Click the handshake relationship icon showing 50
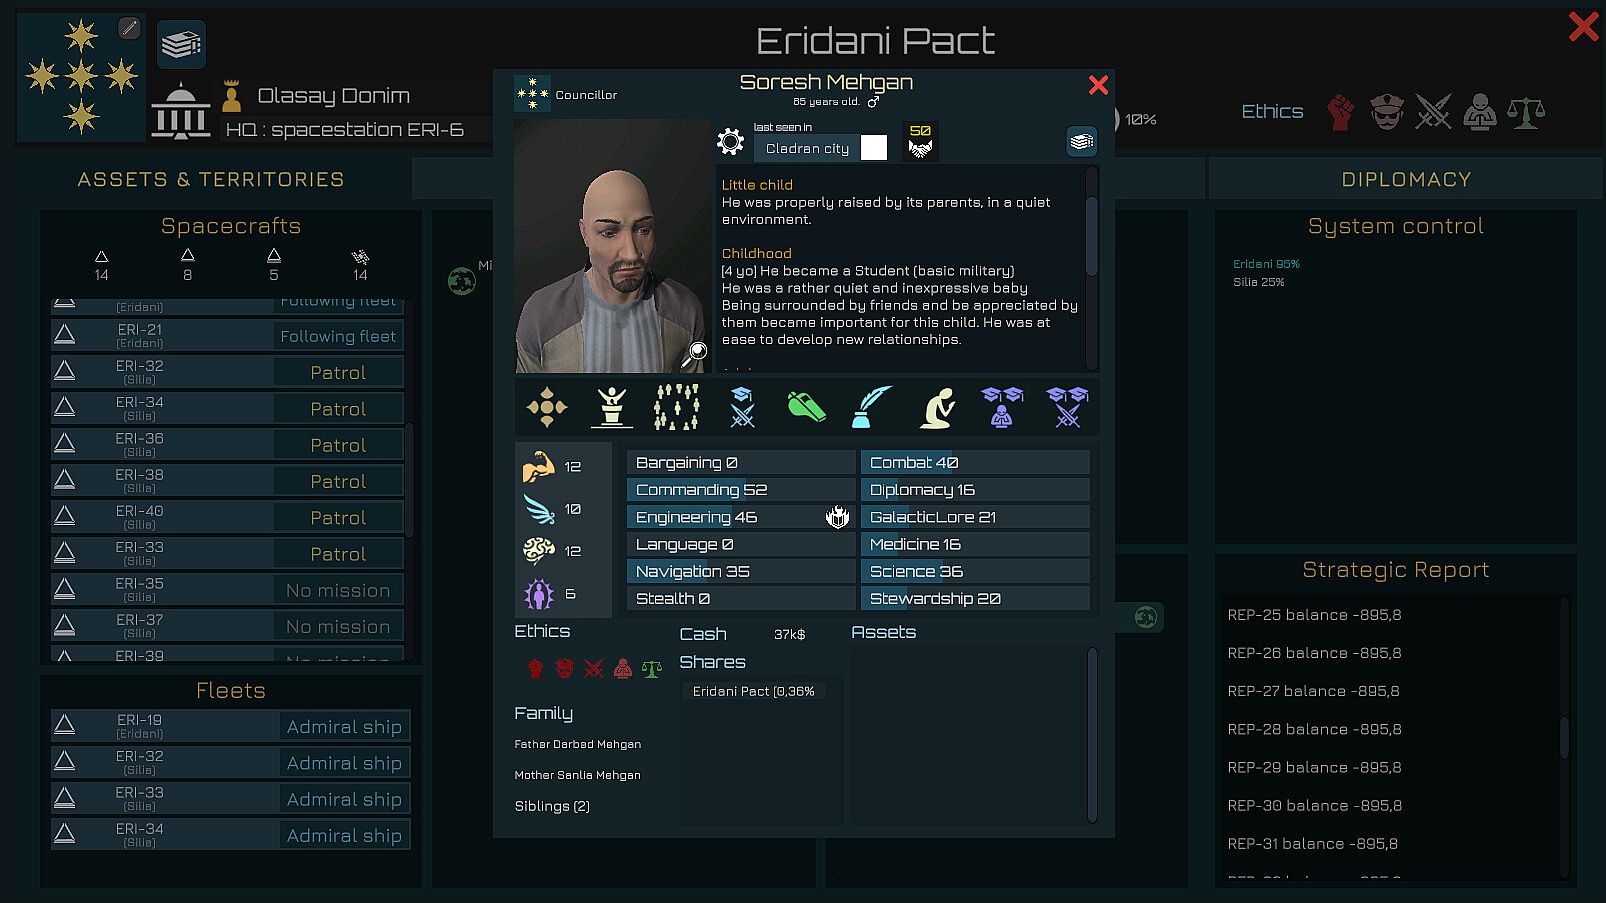This screenshot has width=1606, height=903. pos(920,141)
